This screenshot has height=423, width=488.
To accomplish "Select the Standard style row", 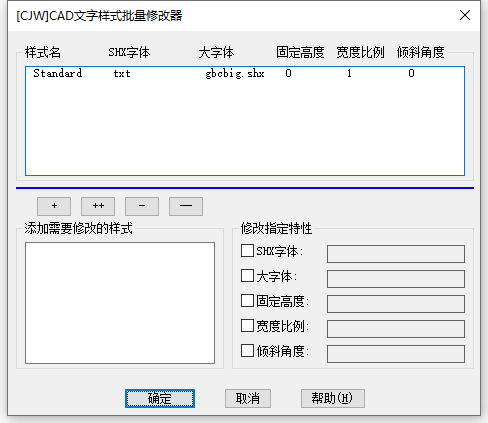I will [x=245, y=73].
